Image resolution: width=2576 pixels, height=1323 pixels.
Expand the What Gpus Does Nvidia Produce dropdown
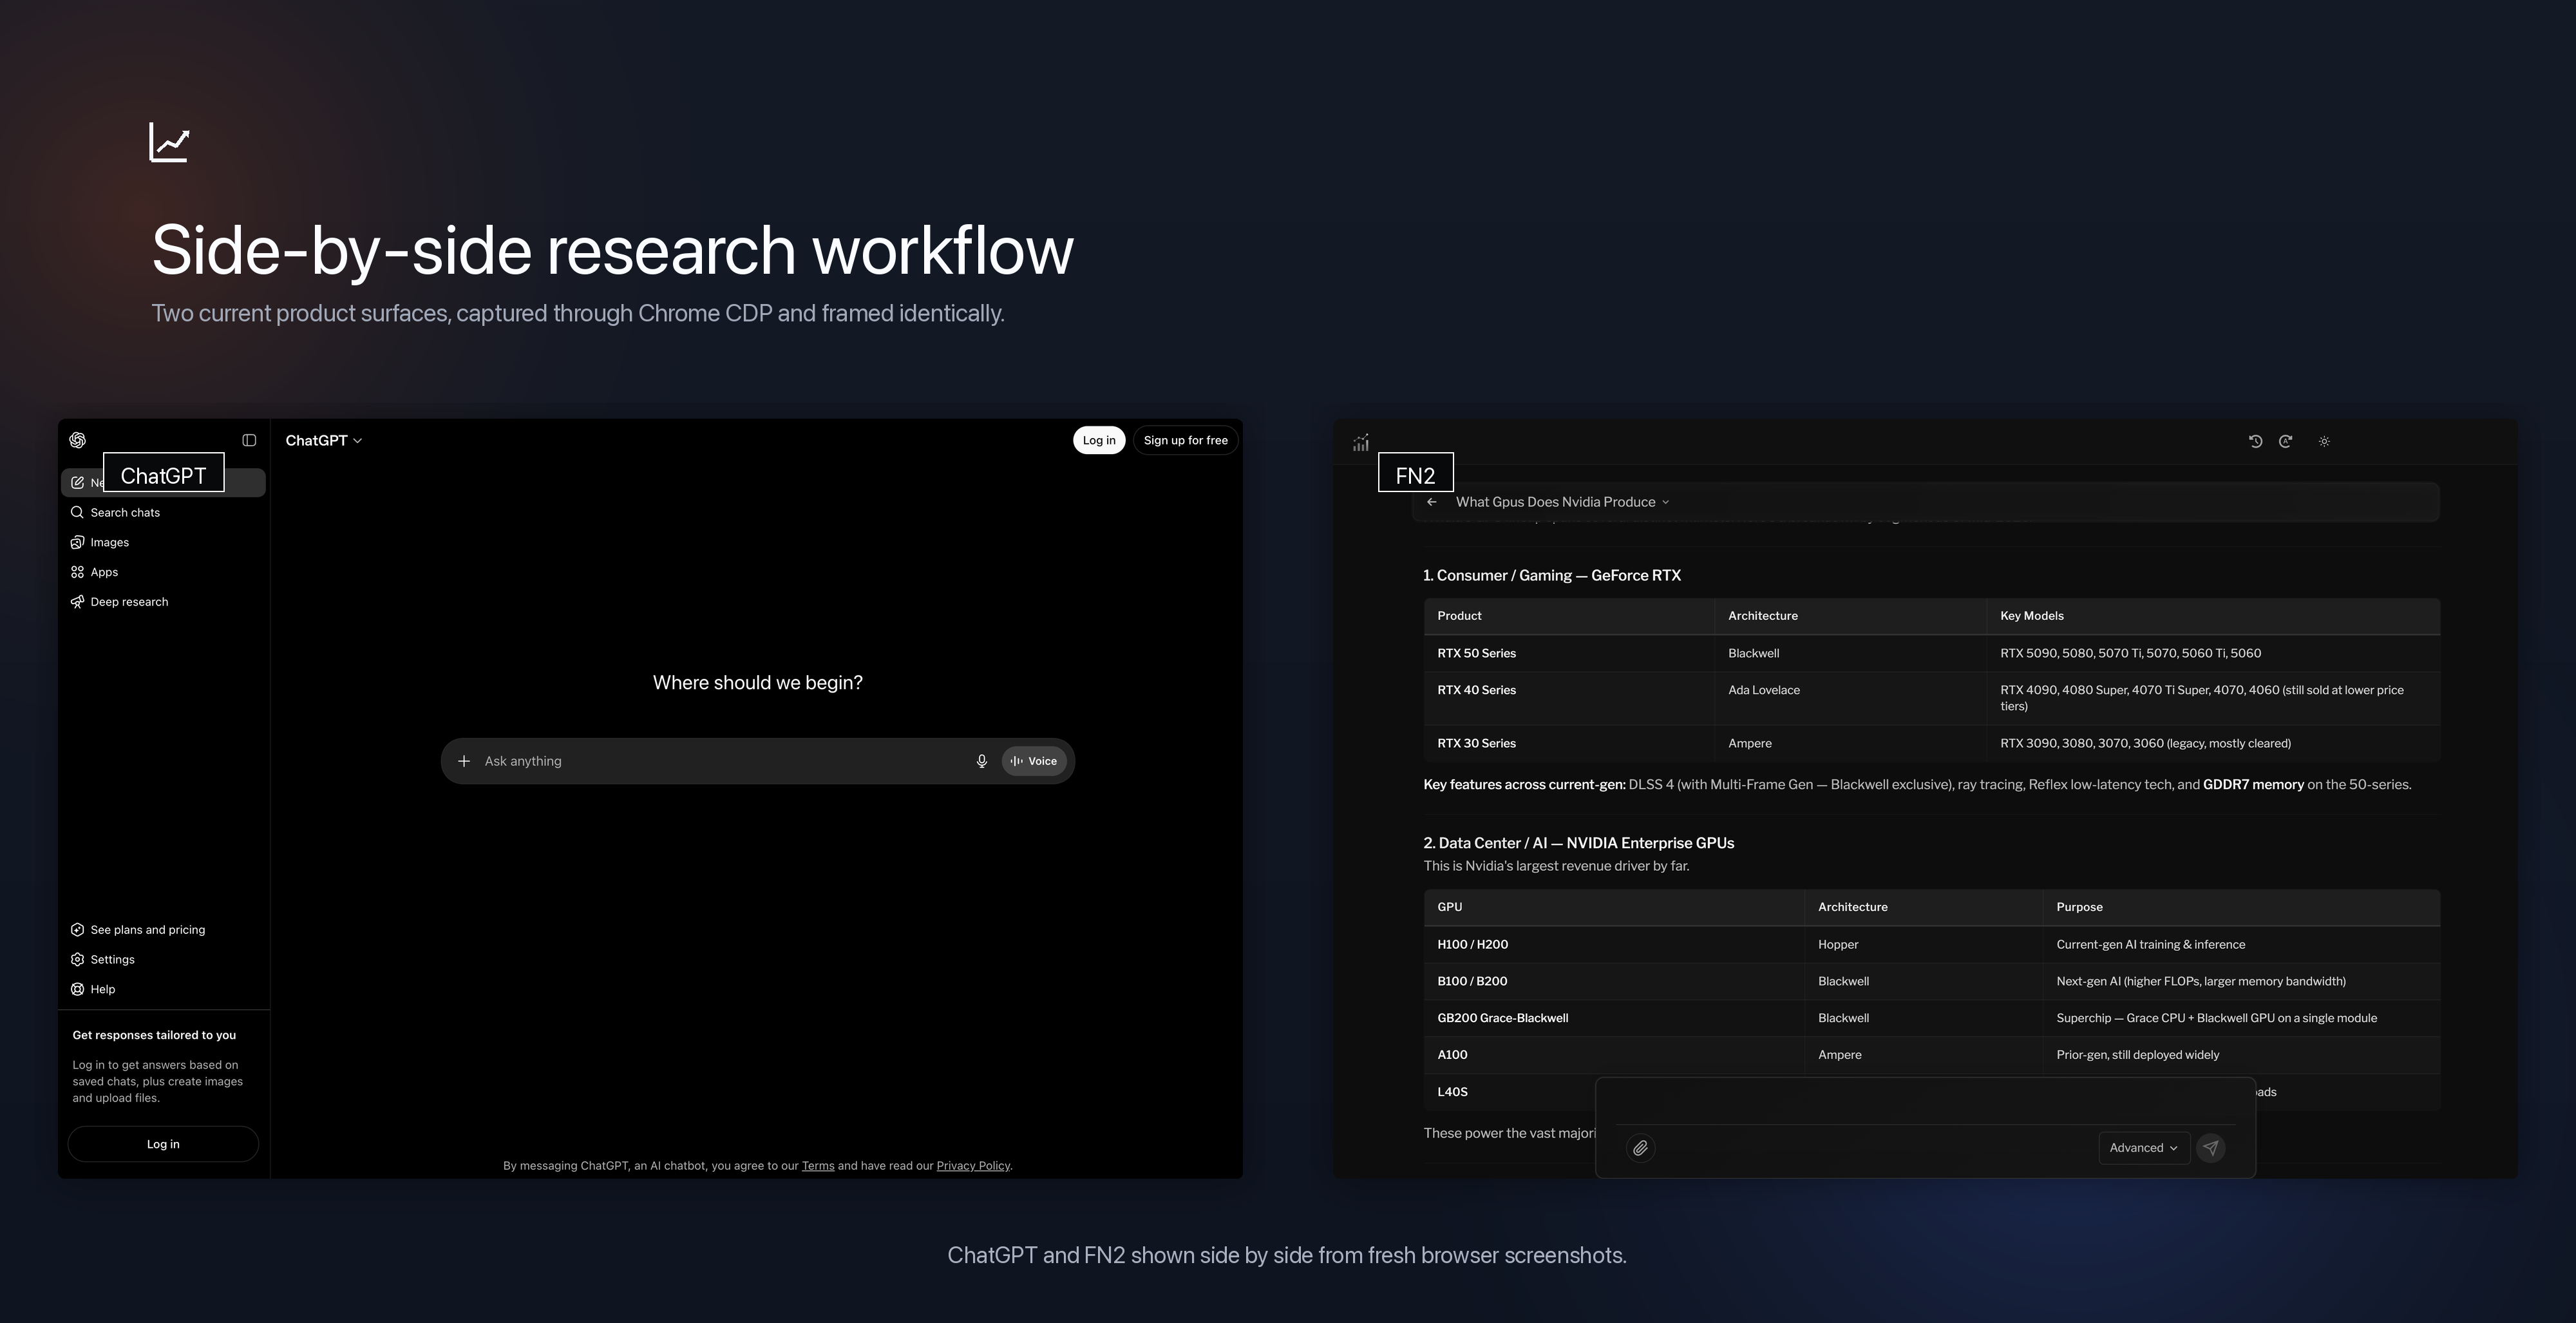(1562, 502)
